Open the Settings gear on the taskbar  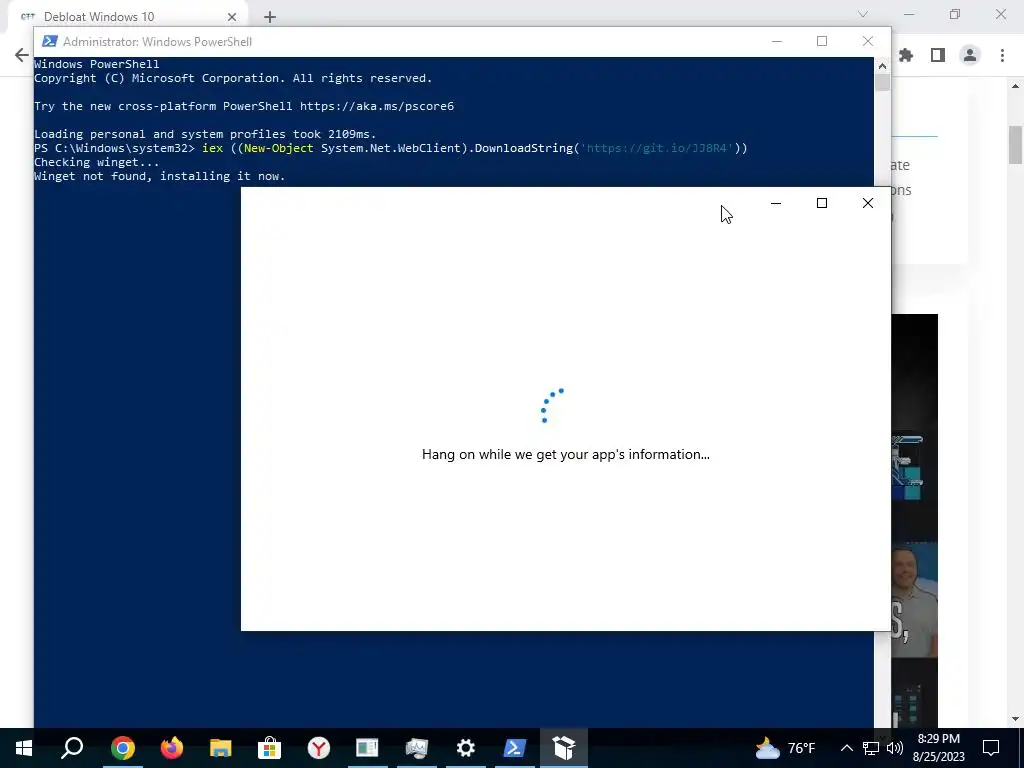pos(466,747)
